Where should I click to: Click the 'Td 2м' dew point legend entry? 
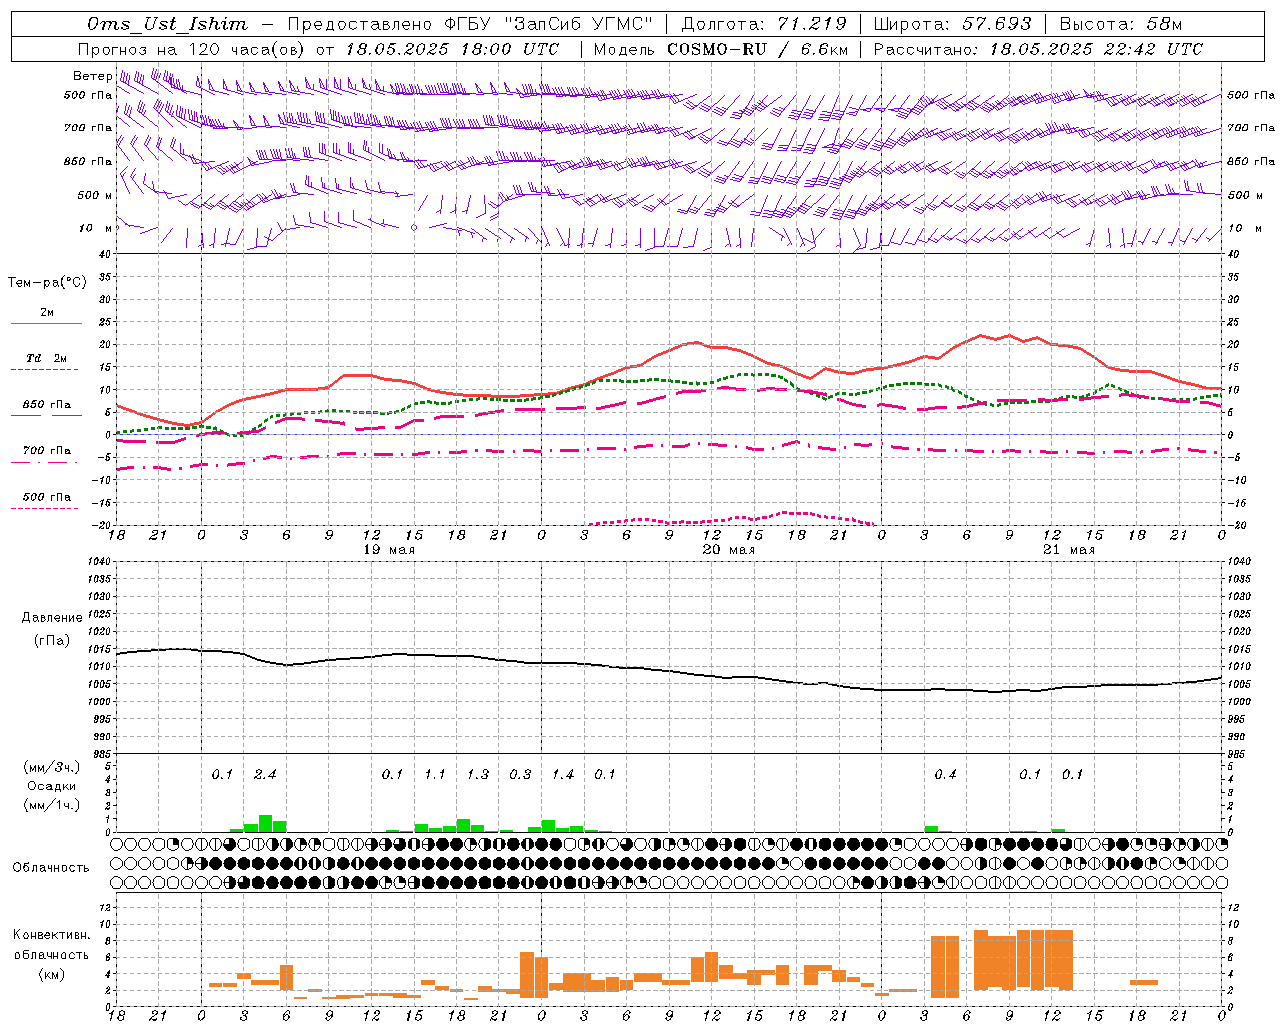[x=46, y=358]
